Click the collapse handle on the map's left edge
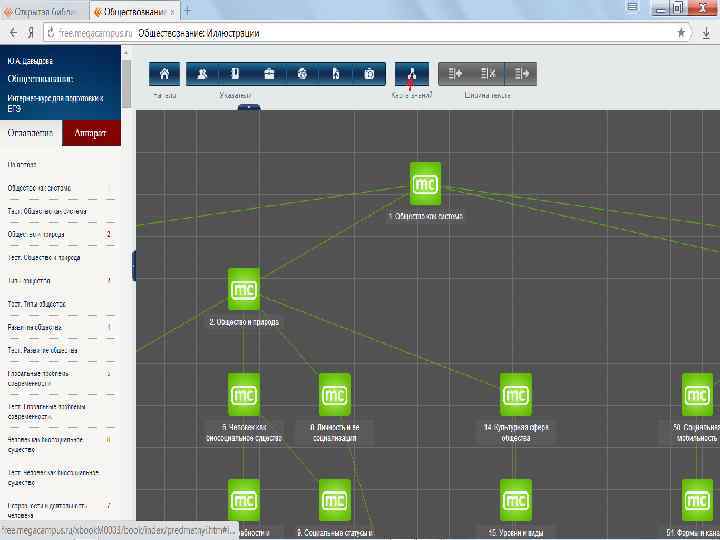Viewport: 720px width, 540px height. (x=134, y=266)
